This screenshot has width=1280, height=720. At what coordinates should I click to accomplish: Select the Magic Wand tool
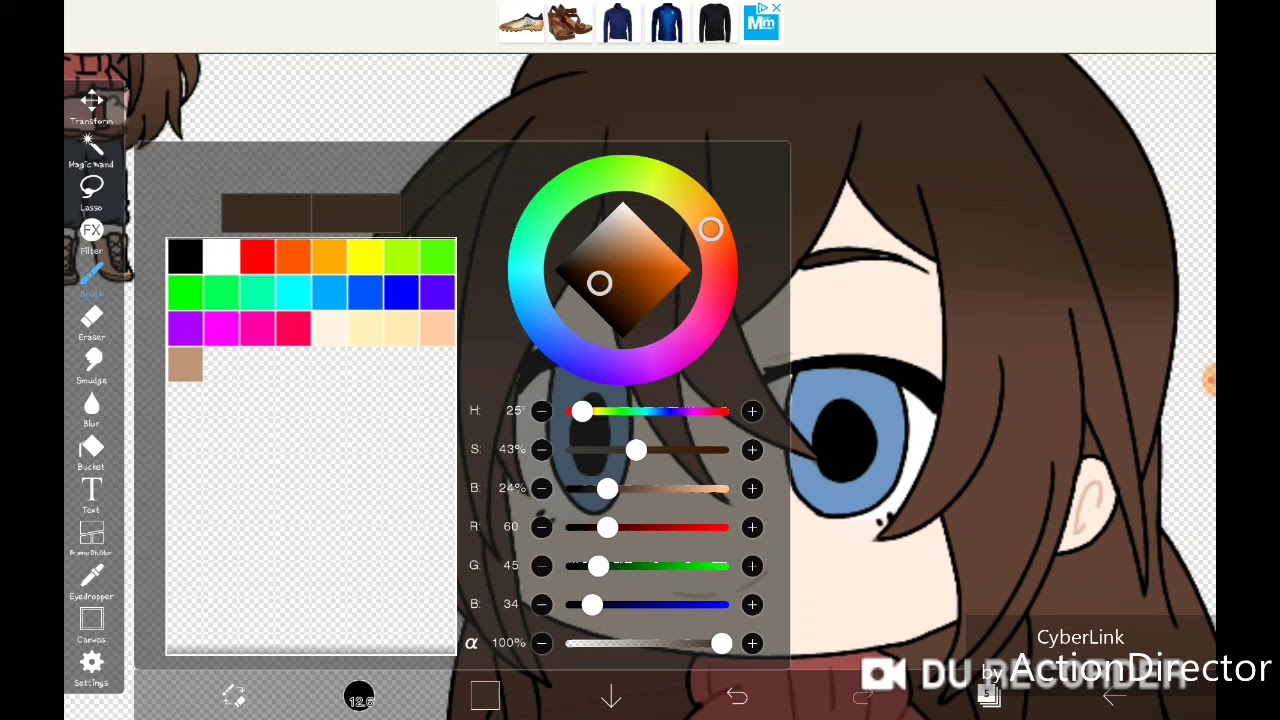(x=91, y=151)
